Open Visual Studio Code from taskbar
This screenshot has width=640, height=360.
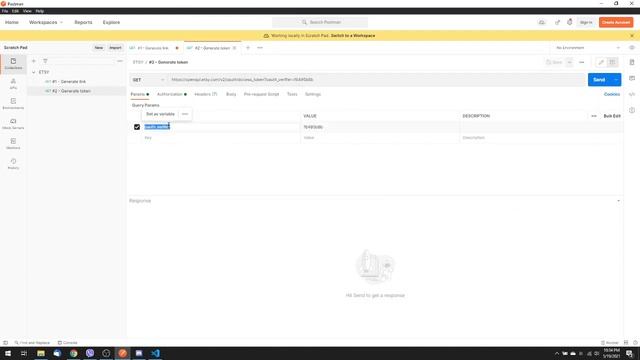156,353
